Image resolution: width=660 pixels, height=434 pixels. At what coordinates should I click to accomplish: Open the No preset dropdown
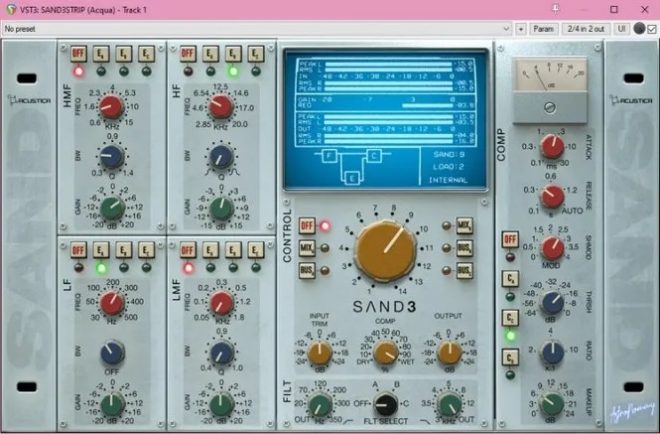(257, 29)
